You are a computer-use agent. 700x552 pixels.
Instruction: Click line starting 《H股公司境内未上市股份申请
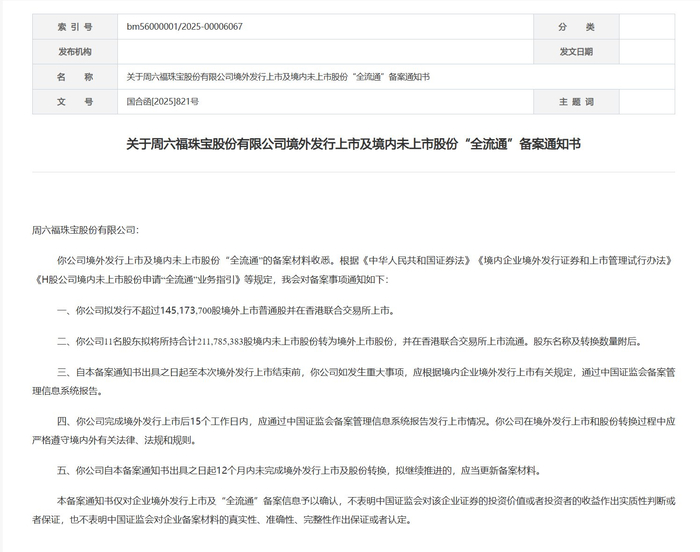coord(211,280)
